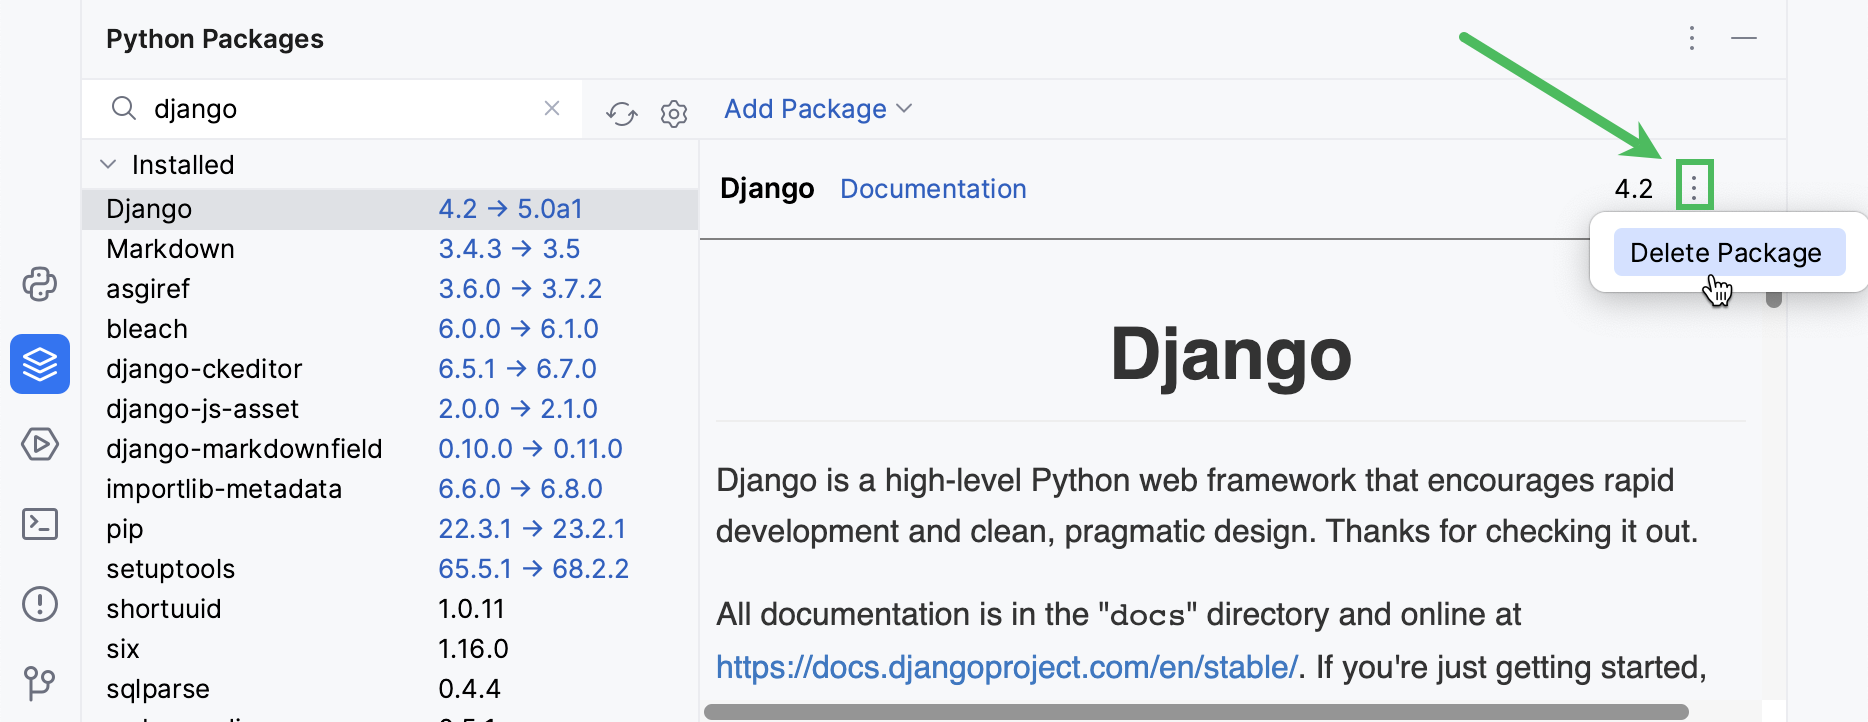
Task: Upgrade django-markdownfield via 0.10.0 → 0.11.0
Action: click(x=530, y=449)
